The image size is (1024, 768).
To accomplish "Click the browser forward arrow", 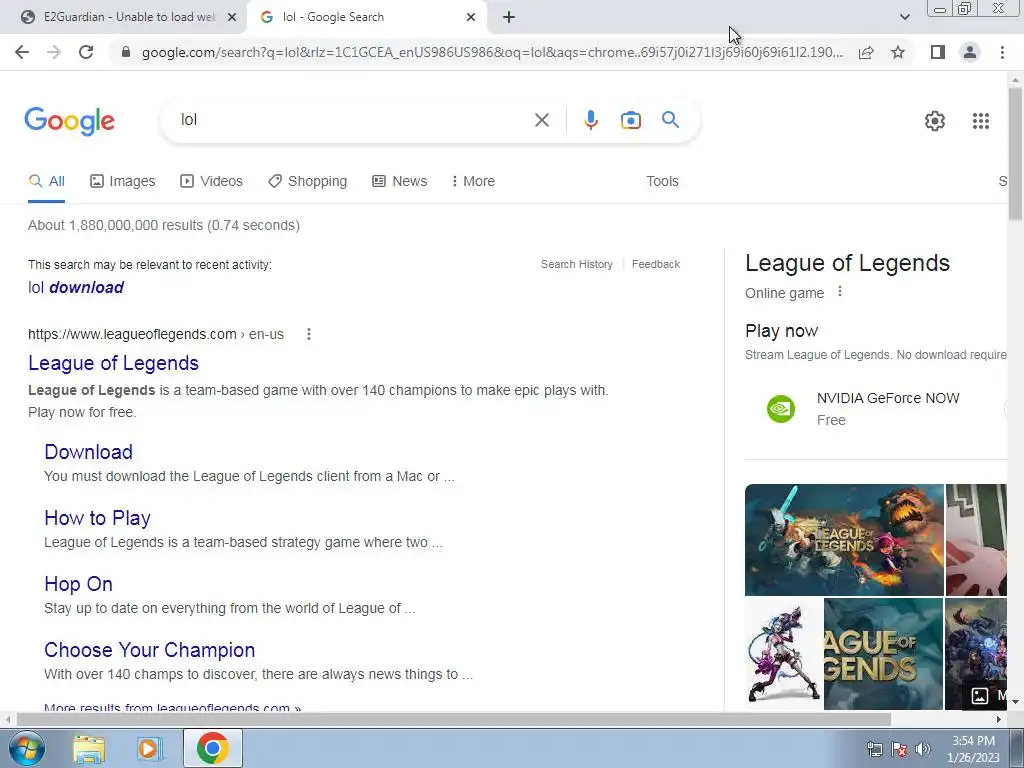I will pos(54,52).
